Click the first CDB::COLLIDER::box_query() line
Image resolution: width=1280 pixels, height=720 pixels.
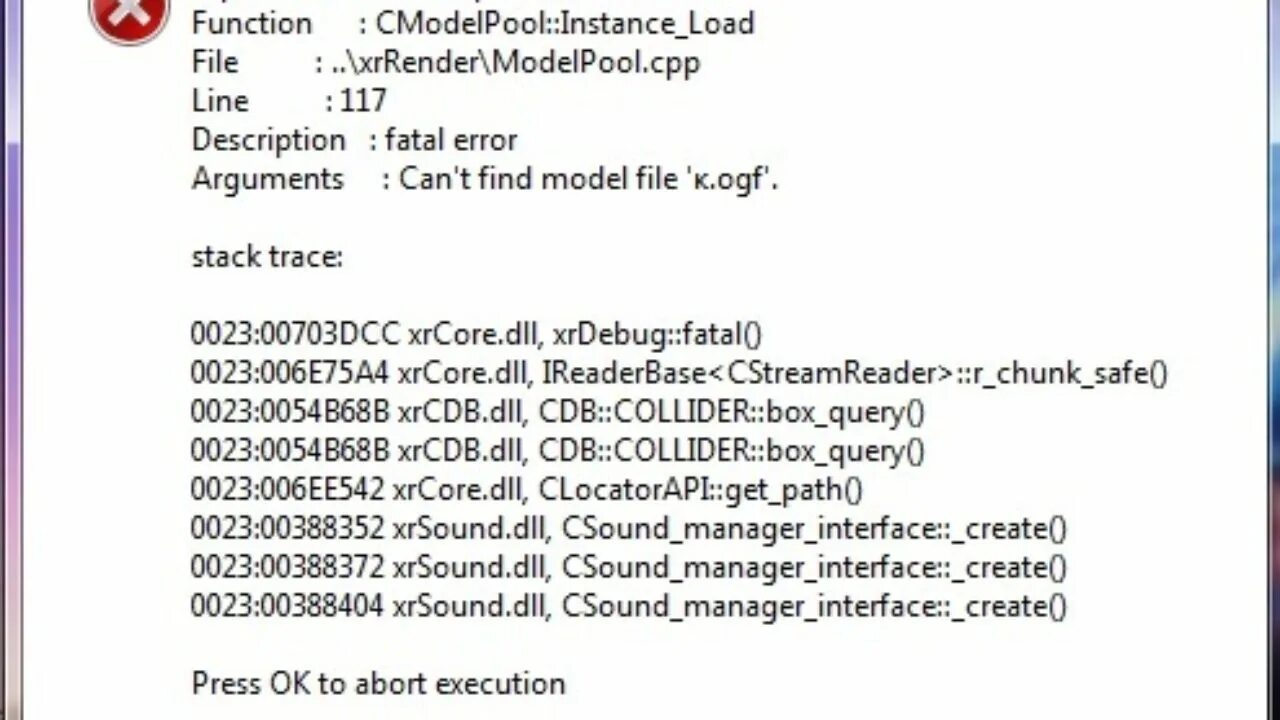click(731, 412)
